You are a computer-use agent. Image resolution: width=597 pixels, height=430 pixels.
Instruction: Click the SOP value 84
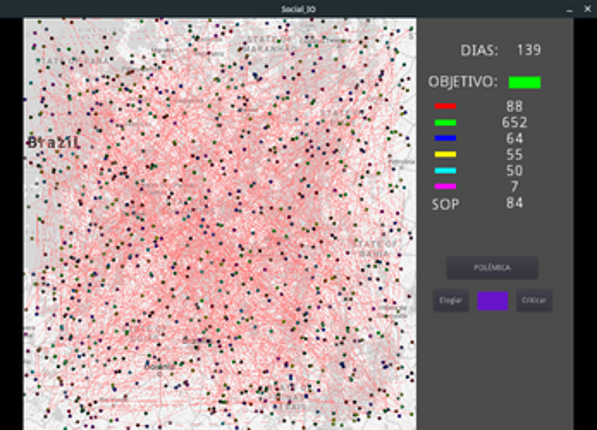click(514, 203)
